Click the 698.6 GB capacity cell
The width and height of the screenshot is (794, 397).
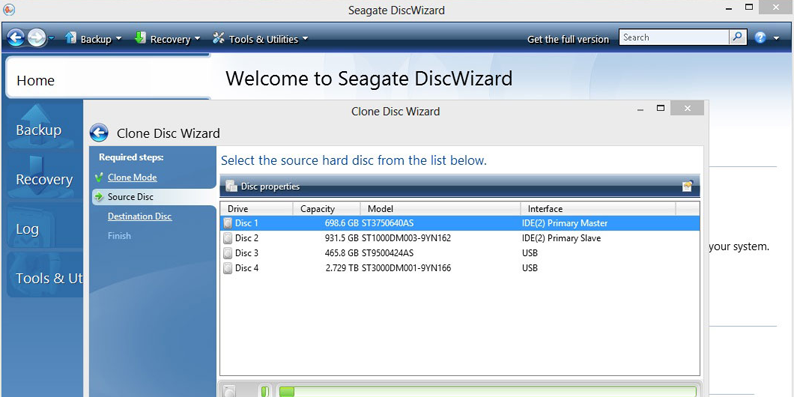click(342, 223)
